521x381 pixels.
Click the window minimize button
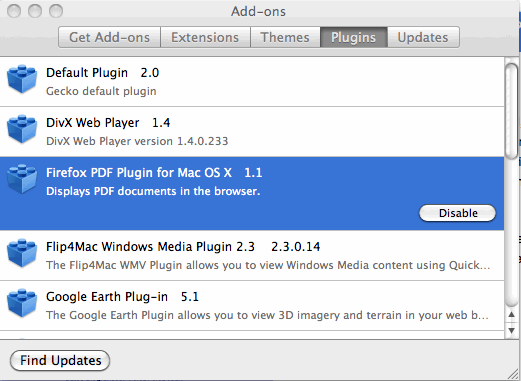(35, 11)
